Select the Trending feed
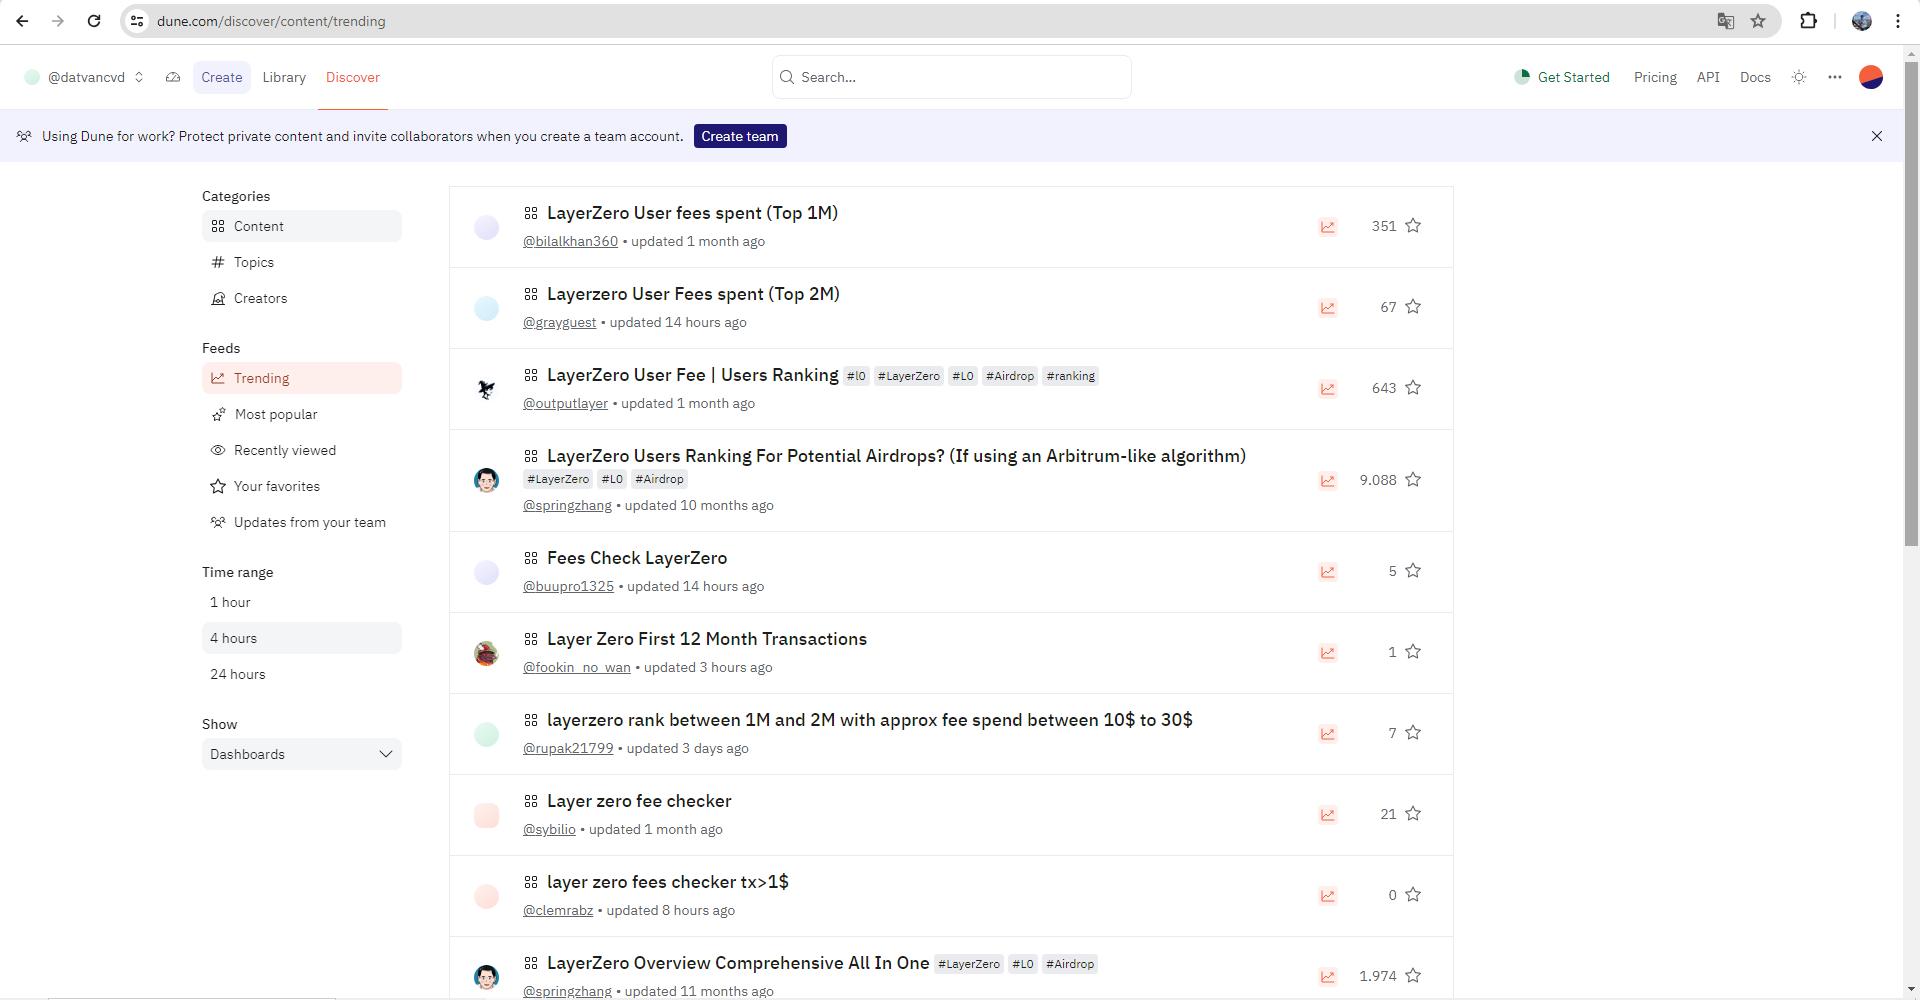The width and height of the screenshot is (1920, 1000). tap(301, 378)
